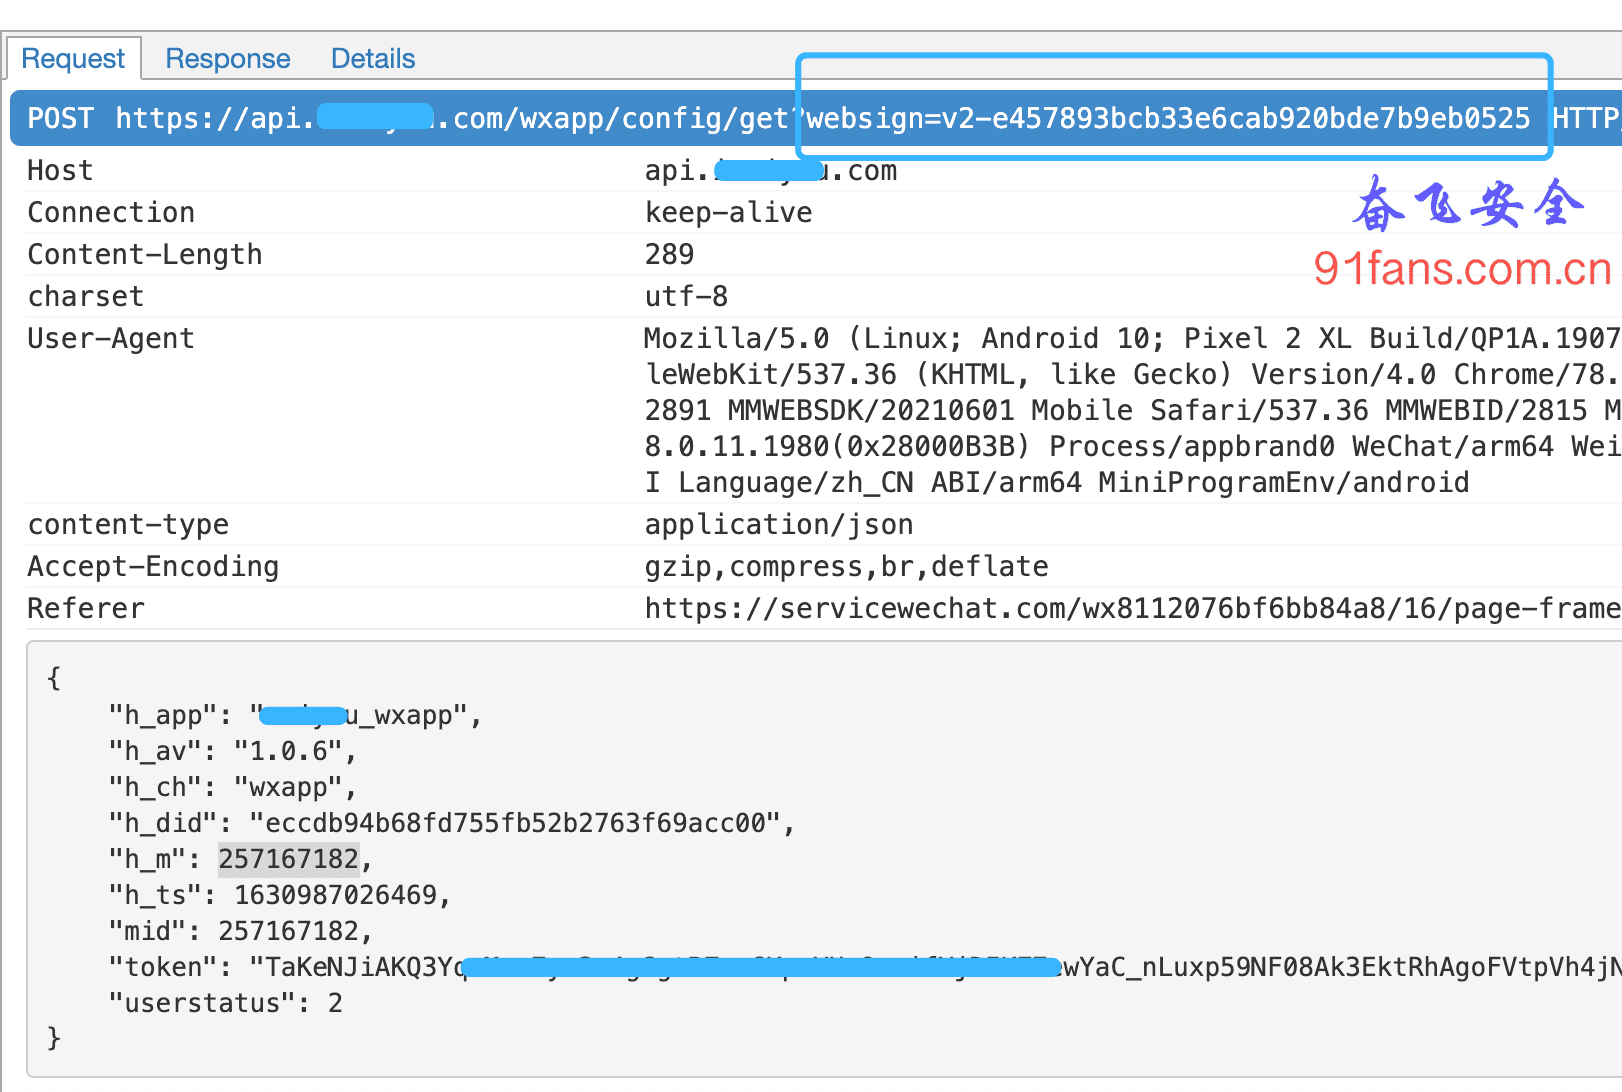Click the h_av 1.0.6 JSON line
This screenshot has width=1622, height=1092.
click(x=232, y=752)
